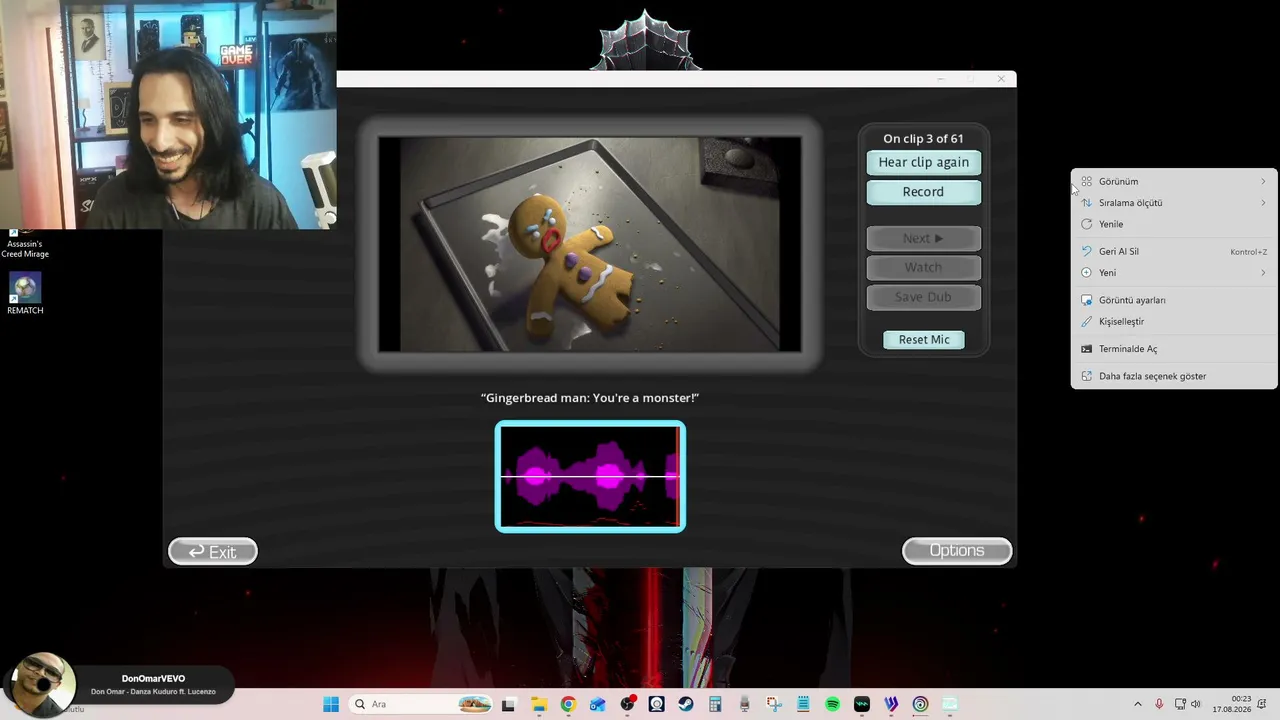
Task: Open Sıralama ölçütü submenu
Action: coord(1174,203)
